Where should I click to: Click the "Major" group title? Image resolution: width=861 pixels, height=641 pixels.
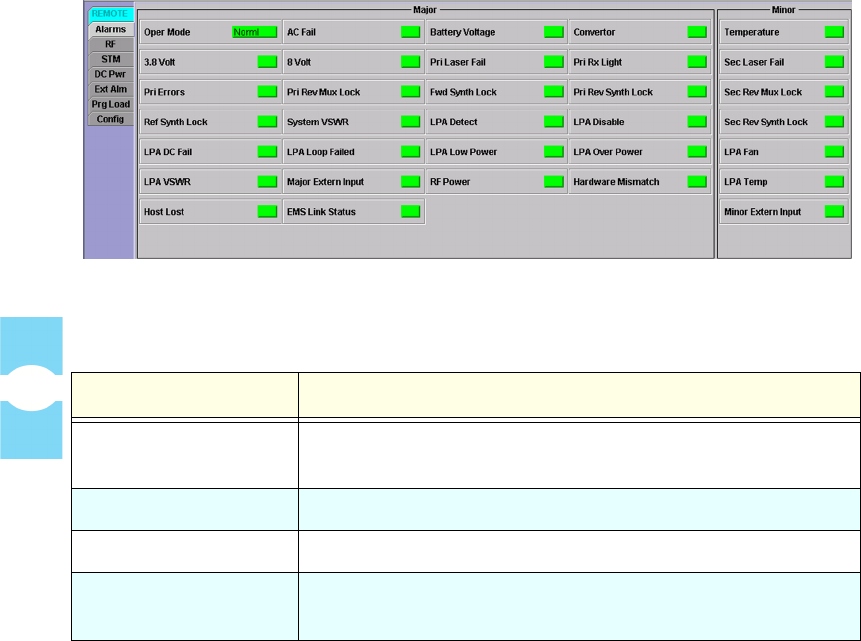(425, 9)
